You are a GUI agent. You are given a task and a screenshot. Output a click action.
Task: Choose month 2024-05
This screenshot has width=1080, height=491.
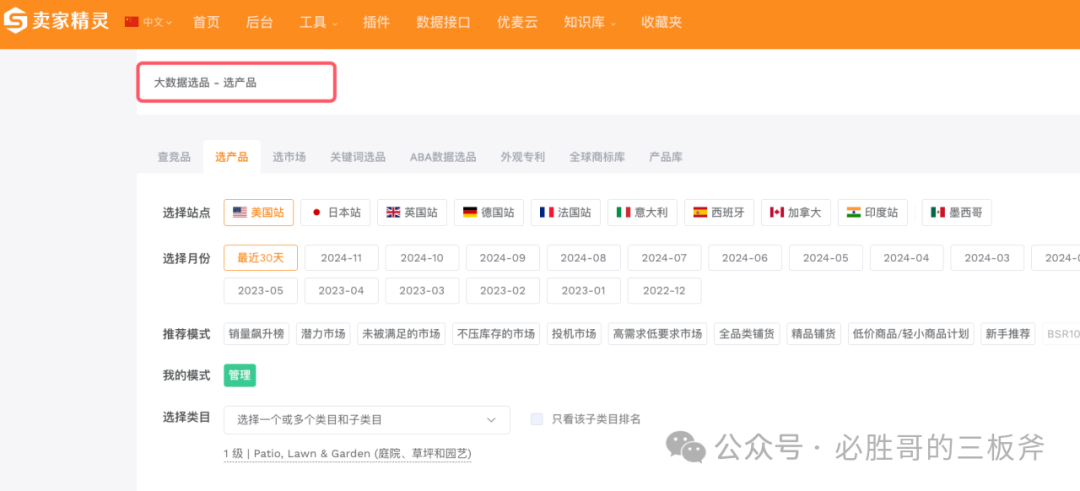point(826,258)
